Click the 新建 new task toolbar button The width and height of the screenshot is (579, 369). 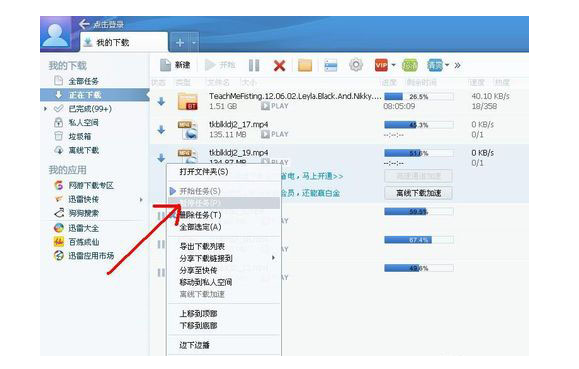coord(175,65)
